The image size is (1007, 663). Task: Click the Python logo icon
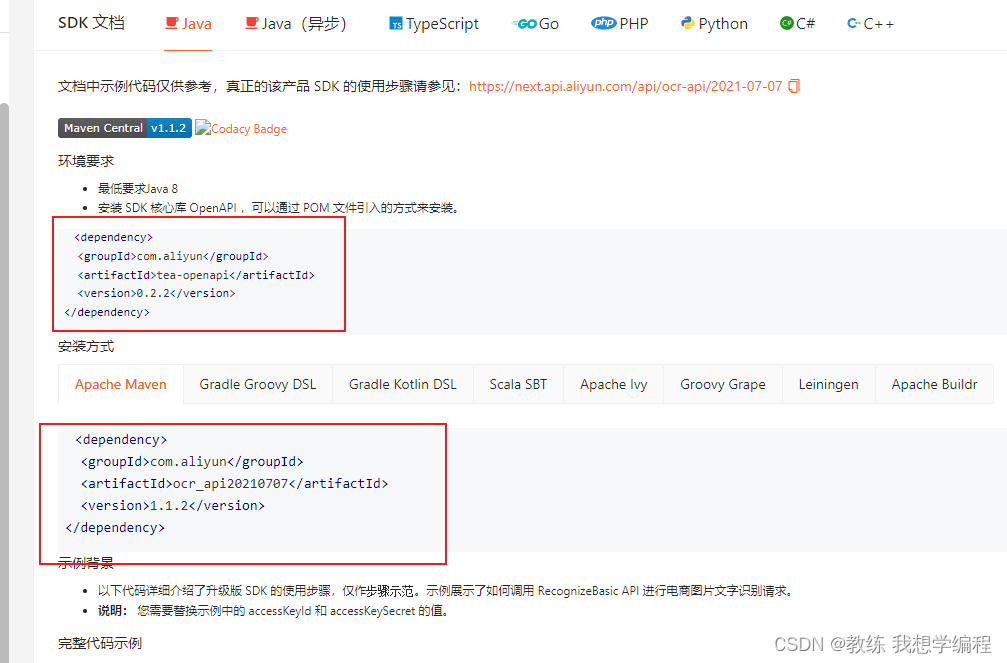[x=688, y=24]
